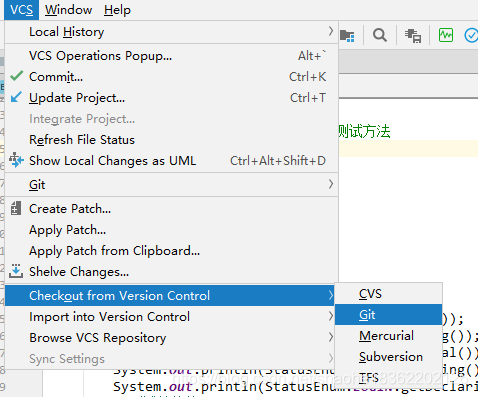Choose Apply Patch... entry
The width and height of the screenshot is (478, 397).
pos(171,230)
